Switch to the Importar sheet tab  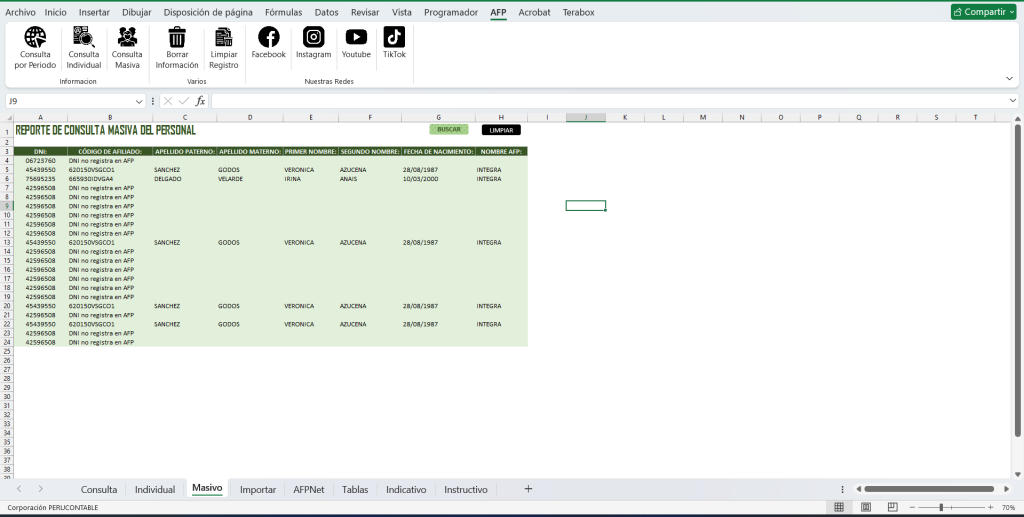coord(258,489)
